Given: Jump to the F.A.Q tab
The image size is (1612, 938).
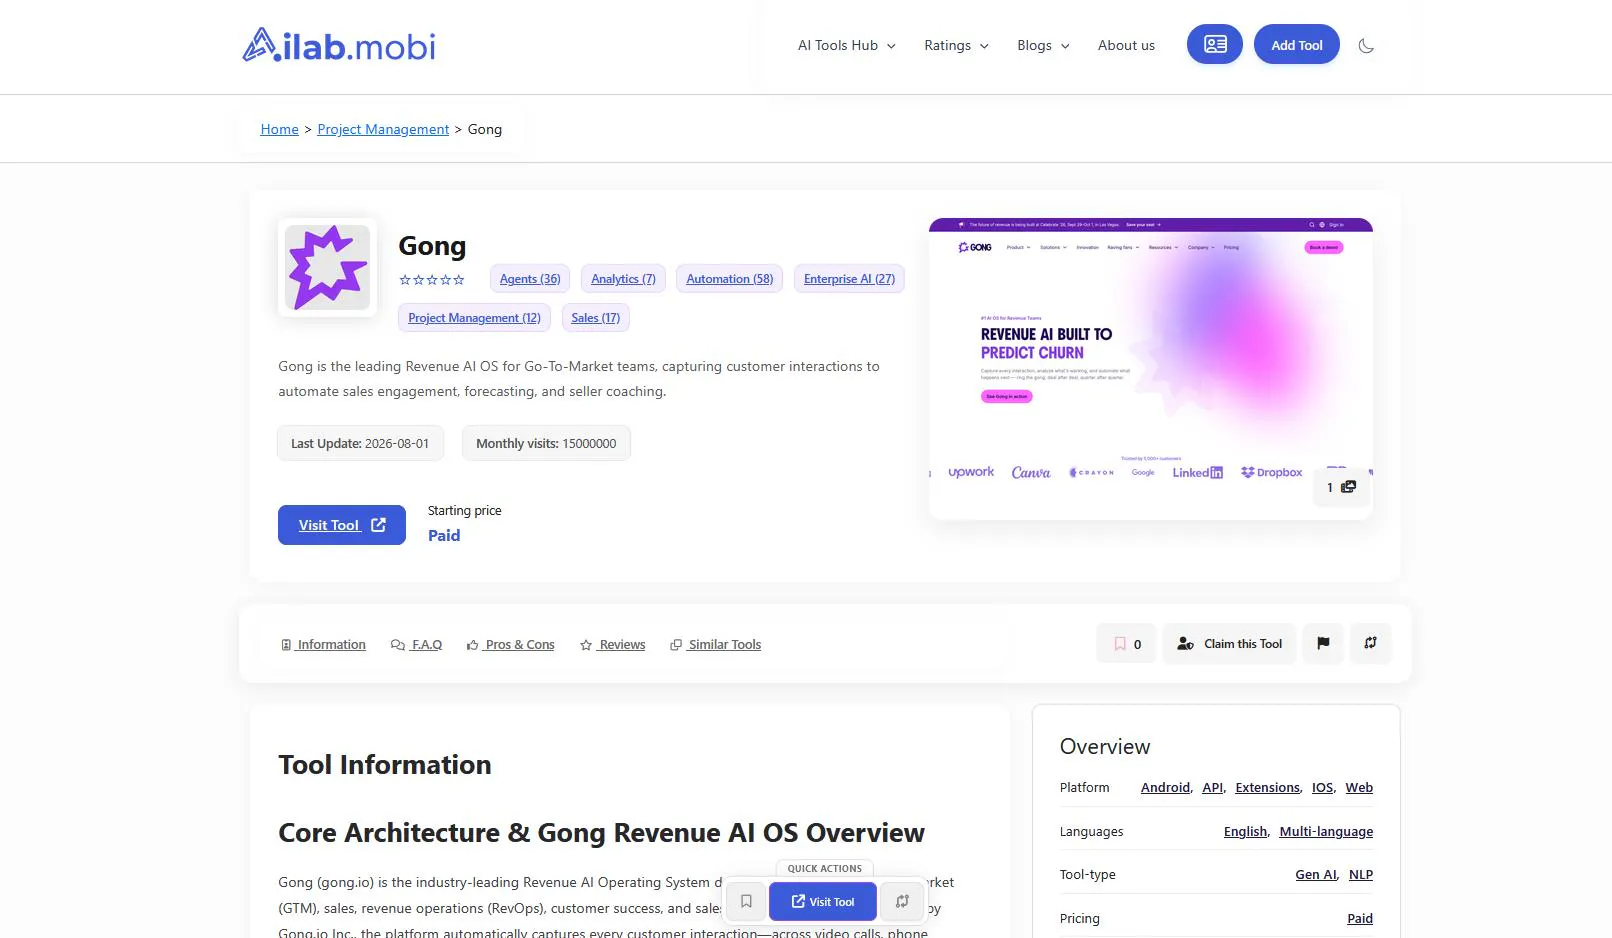Looking at the screenshot, I should click(x=416, y=644).
